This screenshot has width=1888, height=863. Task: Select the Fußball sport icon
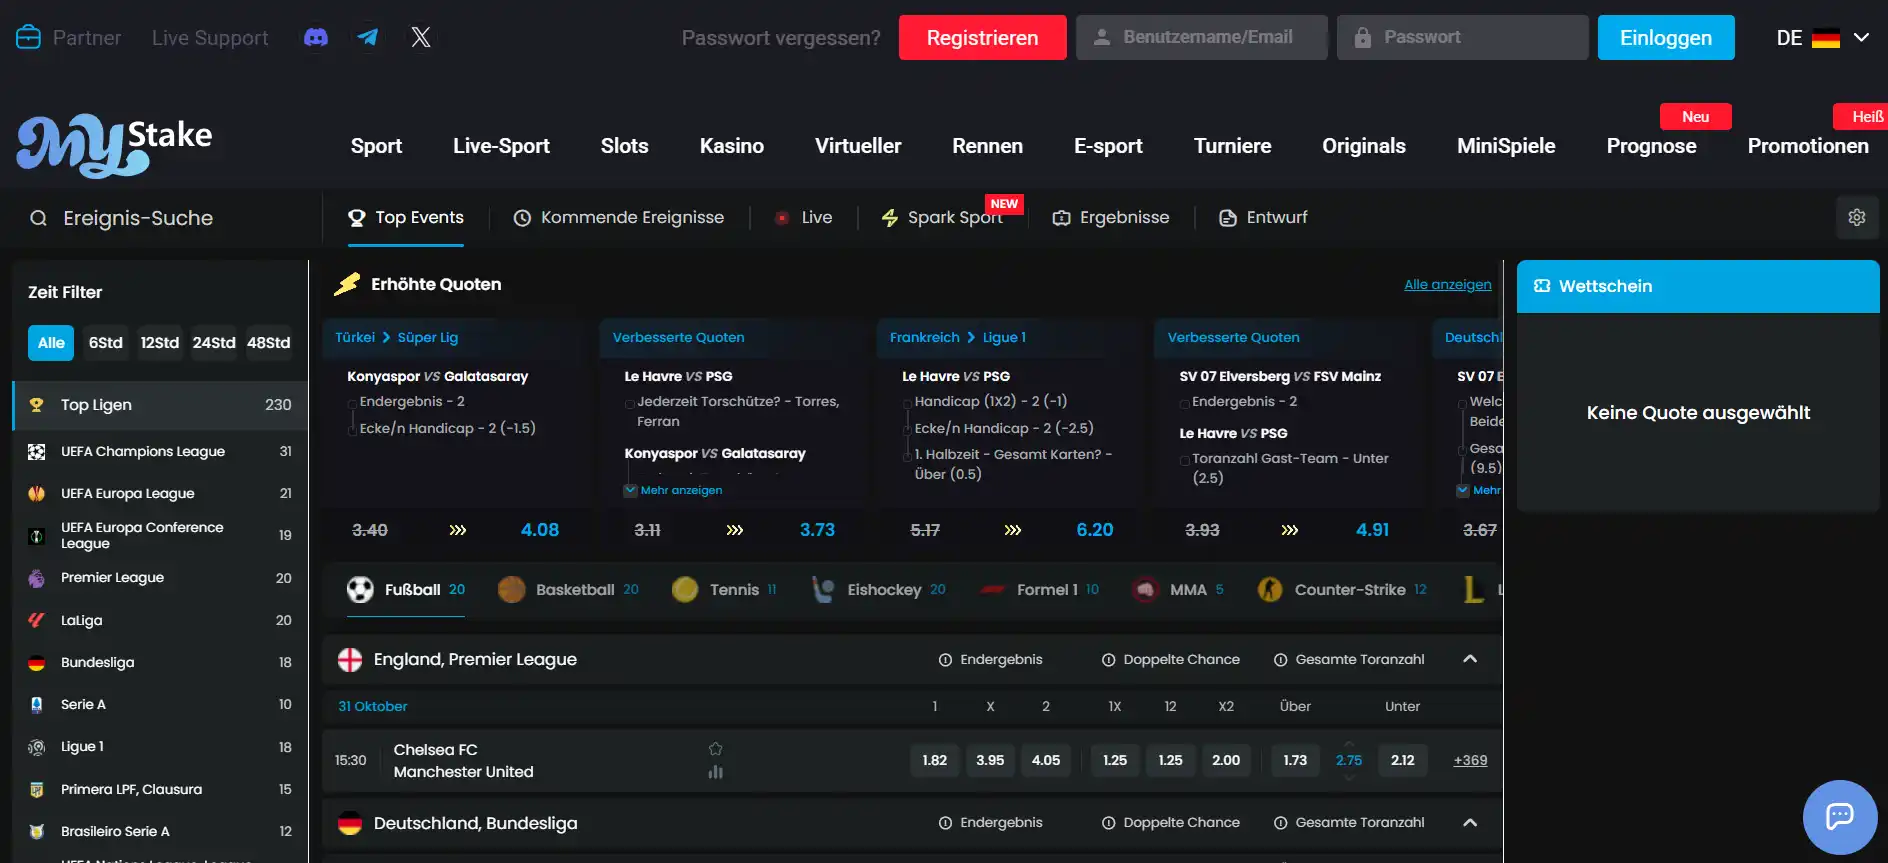(360, 590)
